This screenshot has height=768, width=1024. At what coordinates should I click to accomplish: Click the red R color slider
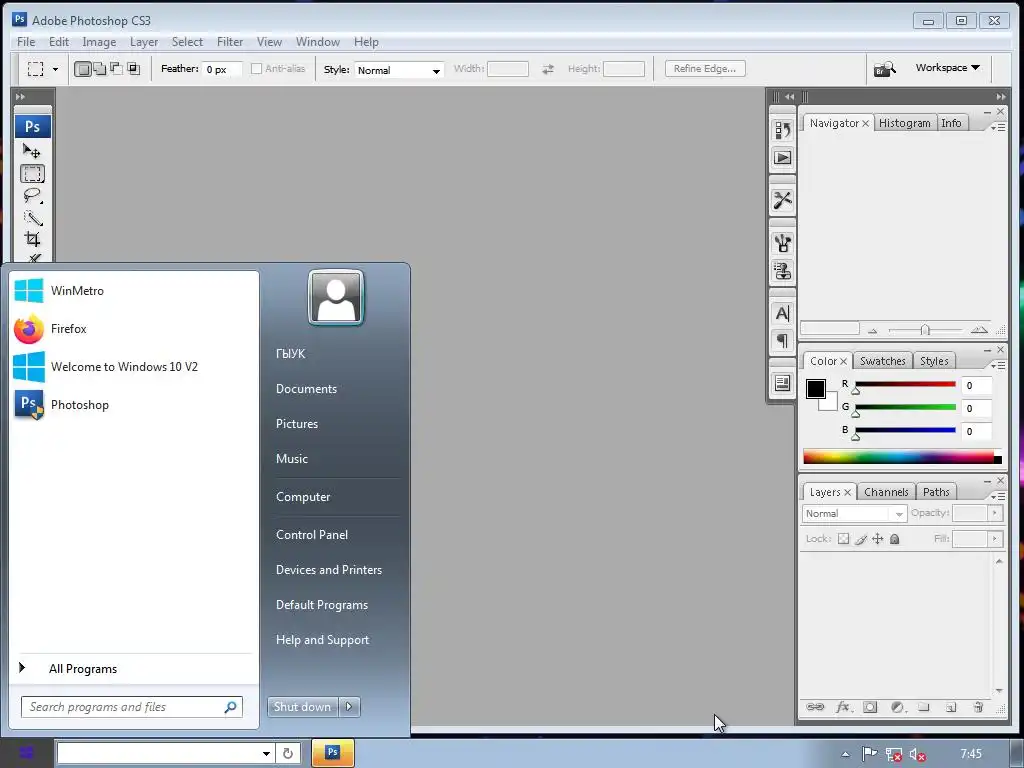click(x=905, y=384)
